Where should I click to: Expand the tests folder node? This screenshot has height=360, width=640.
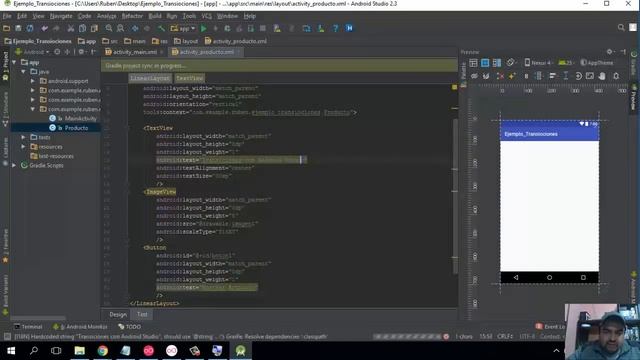tap(24, 138)
